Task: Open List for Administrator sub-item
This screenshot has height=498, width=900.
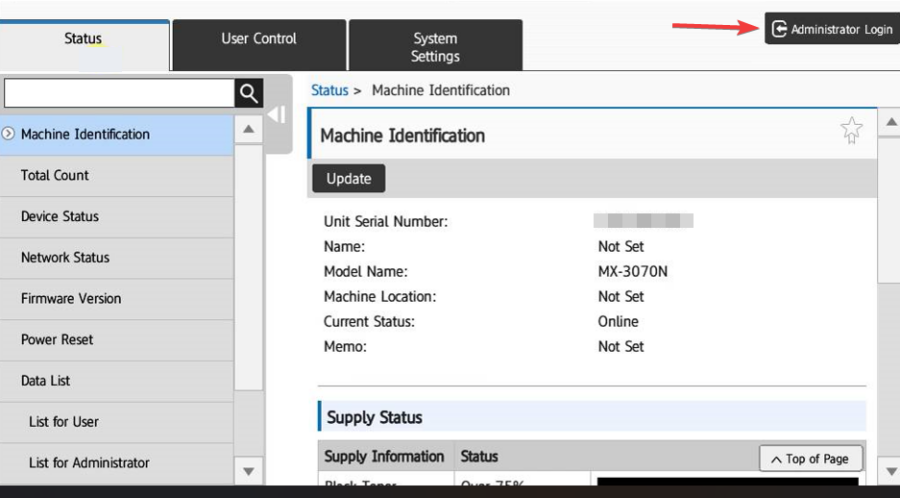Action: (89, 463)
